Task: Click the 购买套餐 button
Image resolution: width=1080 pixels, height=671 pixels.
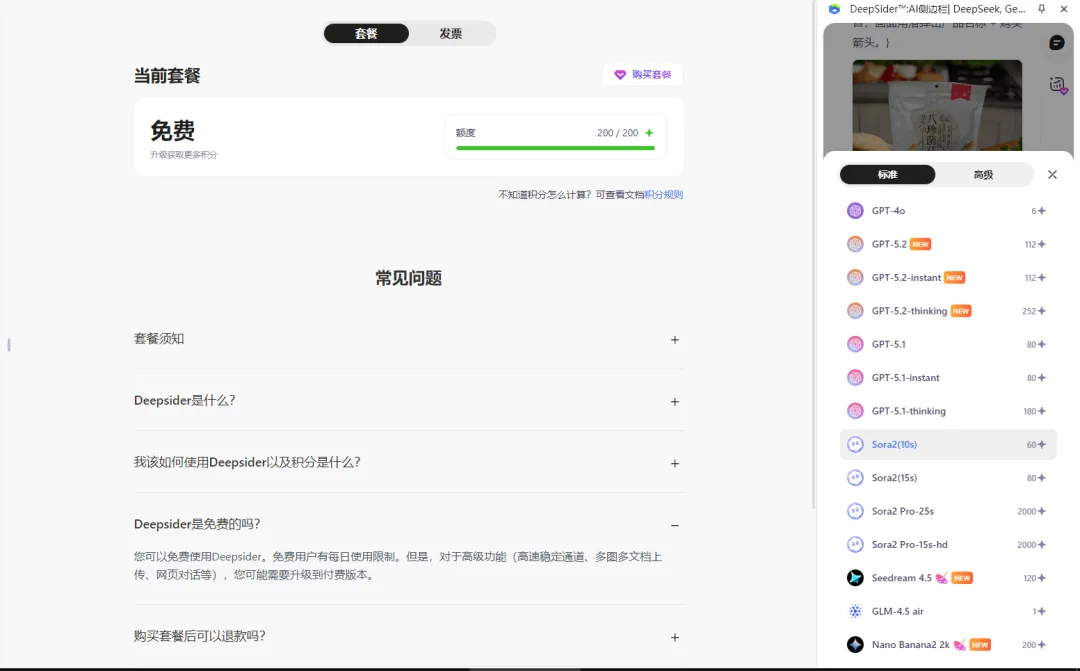Action: pyautogui.click(x=642, y=74)
